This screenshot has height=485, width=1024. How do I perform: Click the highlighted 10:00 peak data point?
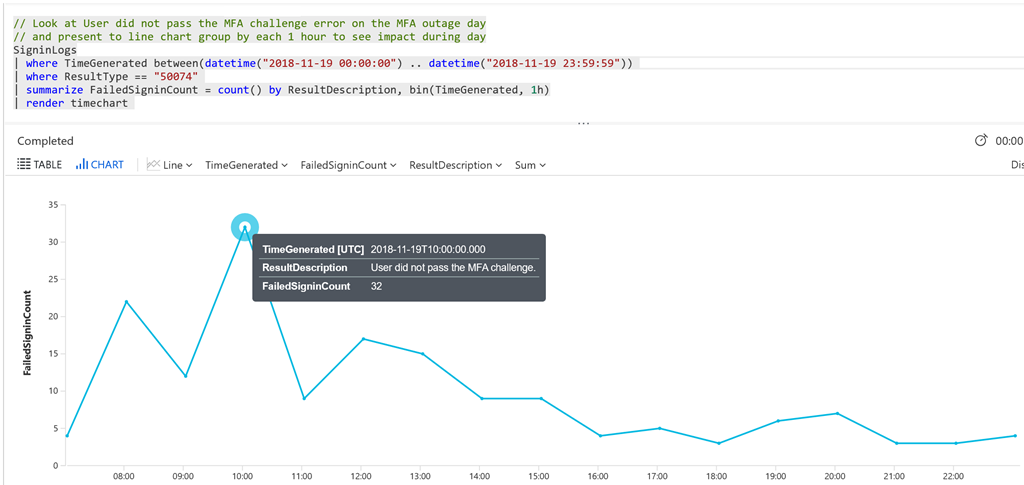(x=245, y=227)
